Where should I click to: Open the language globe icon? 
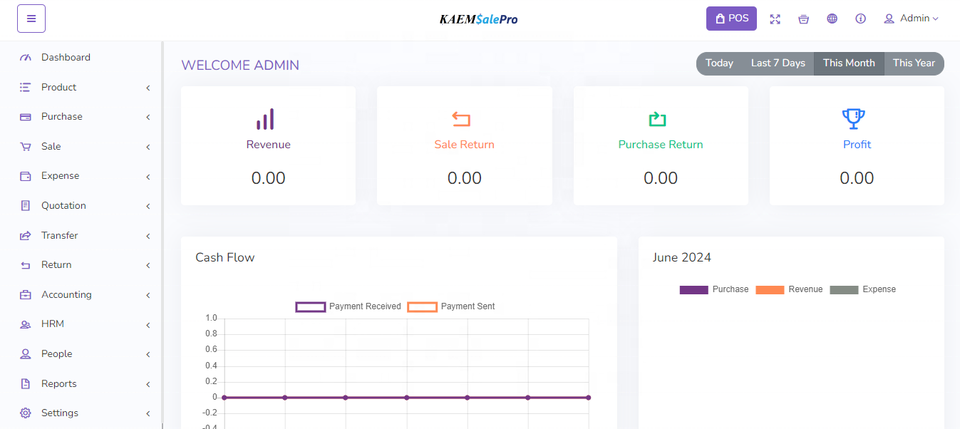832,19
